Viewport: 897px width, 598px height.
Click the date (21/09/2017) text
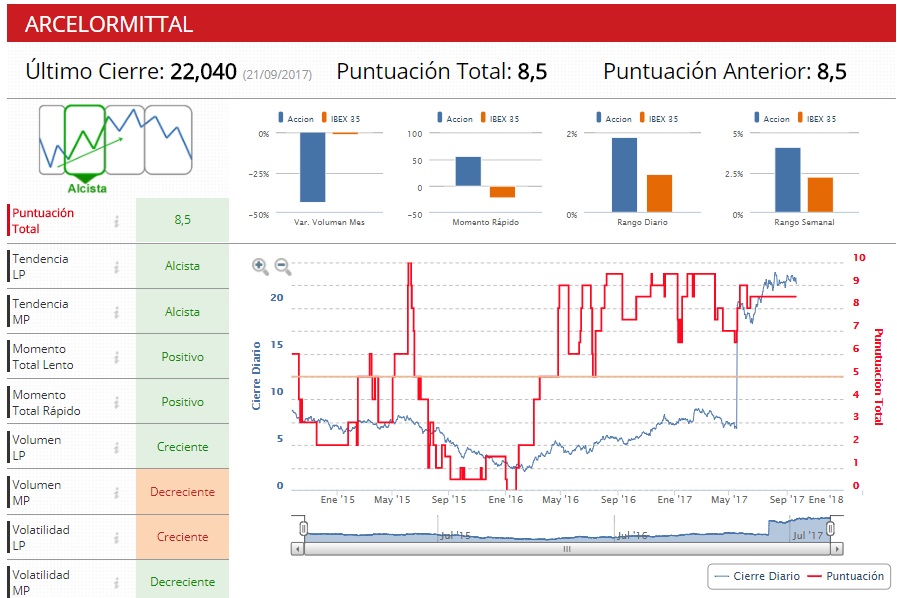(277, 74)
